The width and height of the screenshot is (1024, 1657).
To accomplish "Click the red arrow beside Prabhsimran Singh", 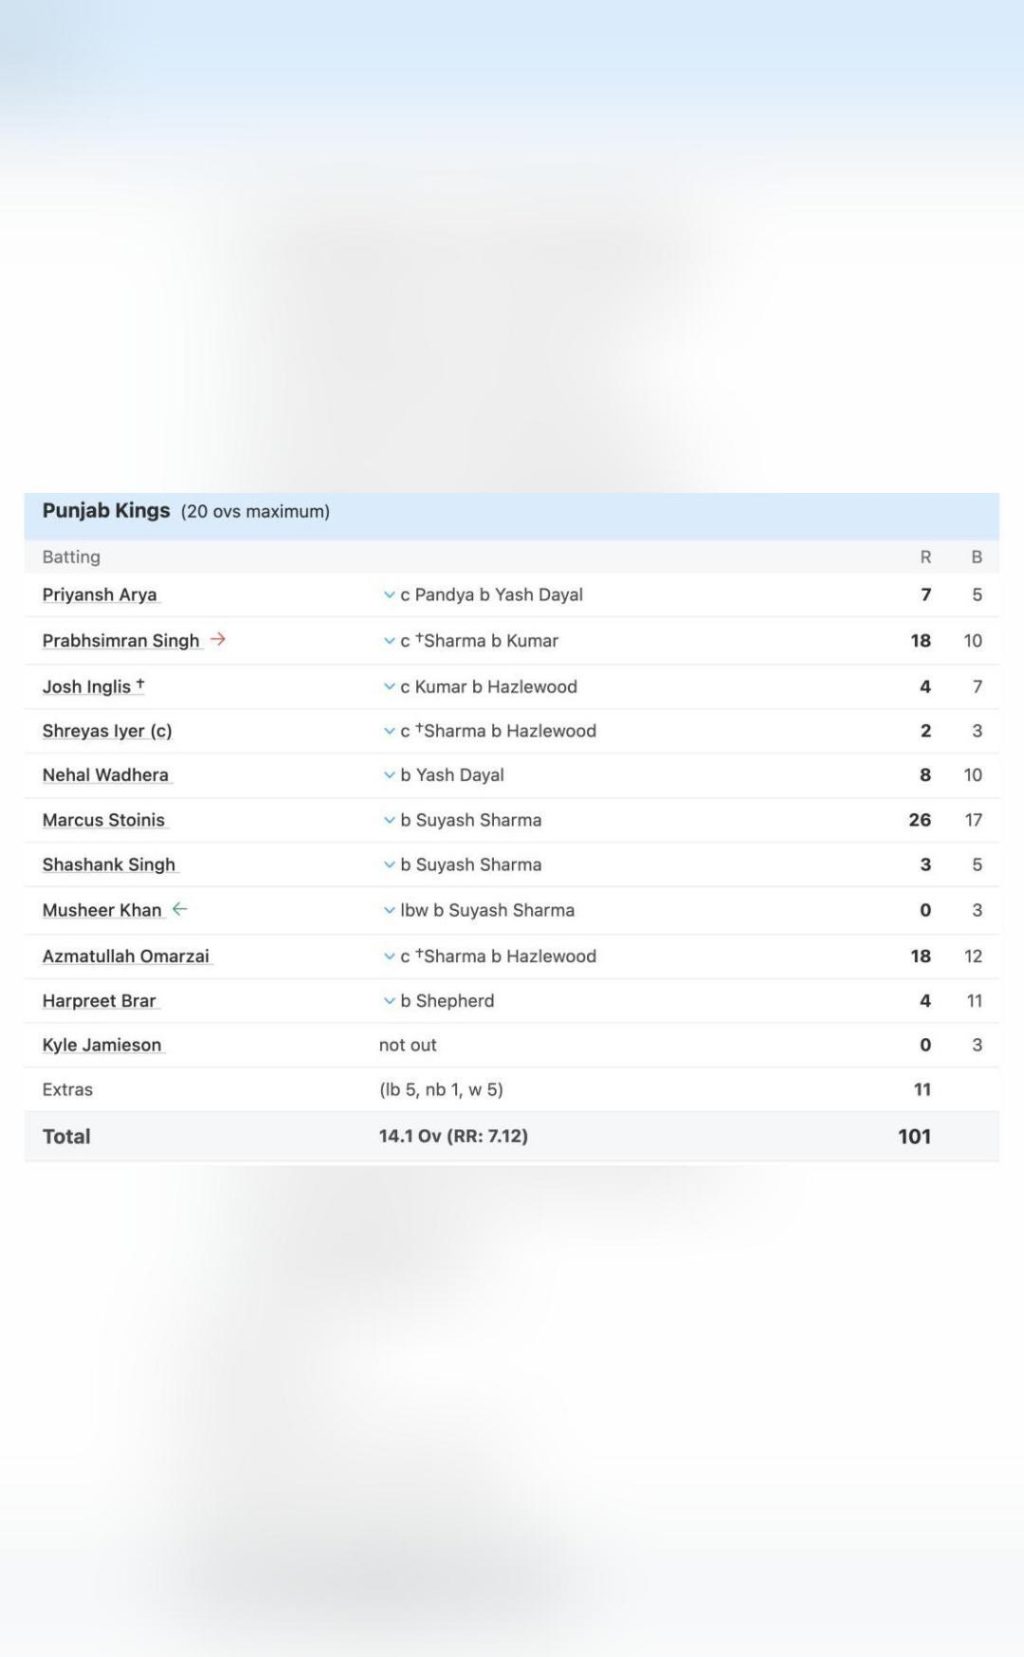I will pos(218,639).
